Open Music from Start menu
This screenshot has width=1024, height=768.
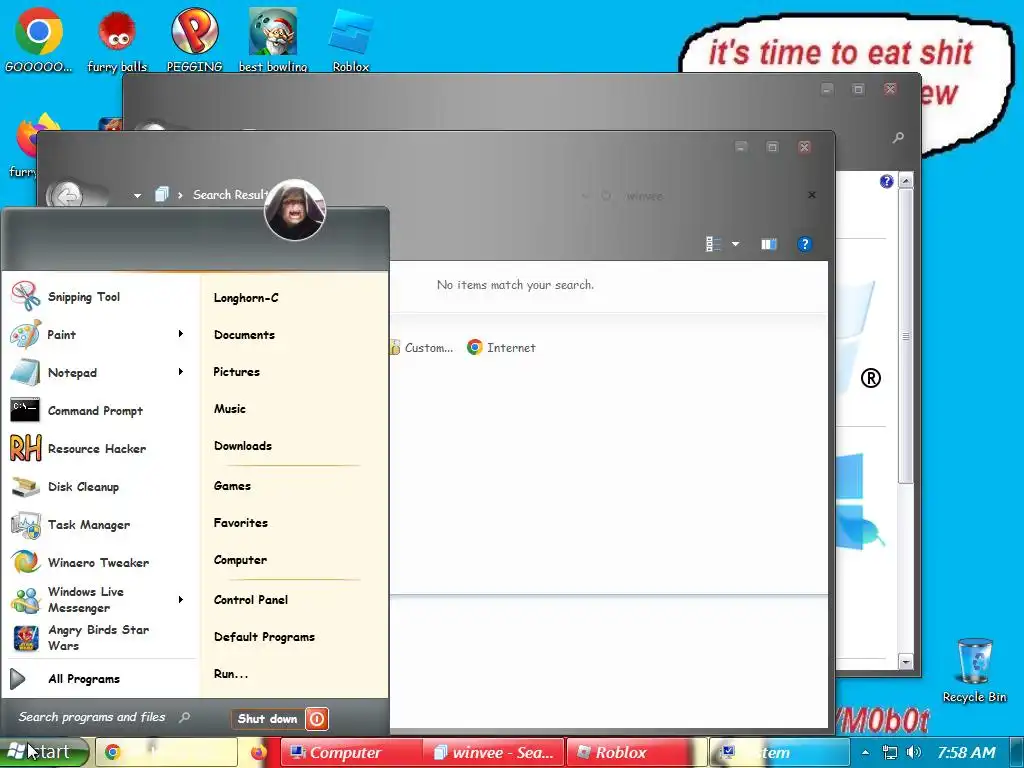click(230, 409)
